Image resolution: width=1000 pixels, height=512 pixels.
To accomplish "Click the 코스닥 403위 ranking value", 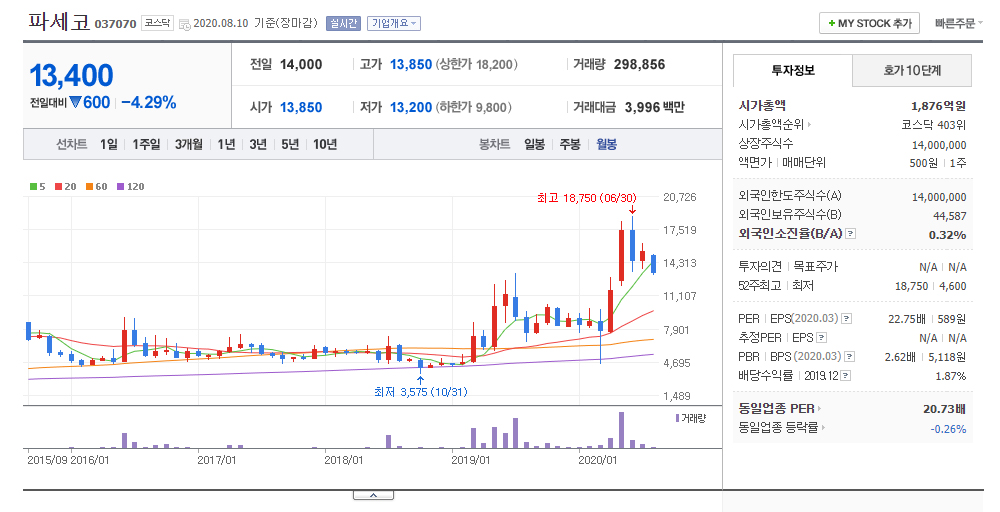I will [934, 125].
